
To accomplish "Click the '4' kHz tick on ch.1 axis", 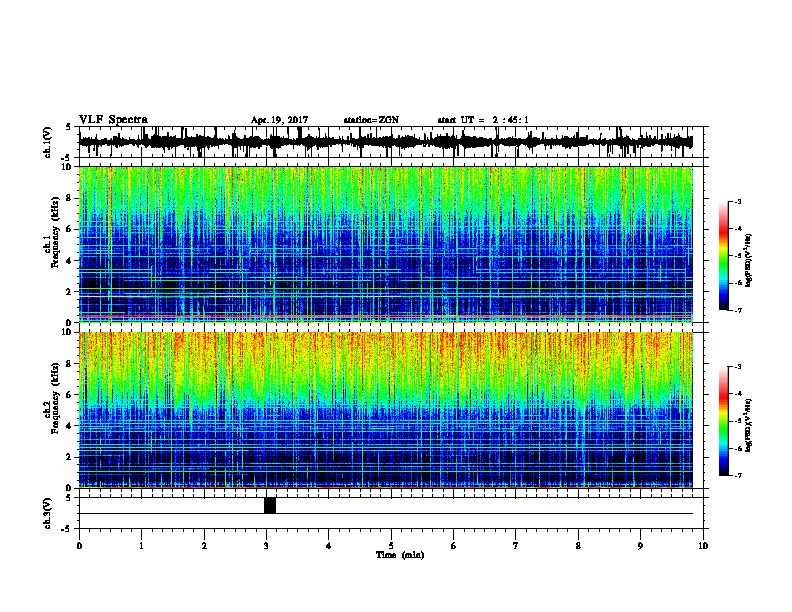I will click(x=70, y=261).
